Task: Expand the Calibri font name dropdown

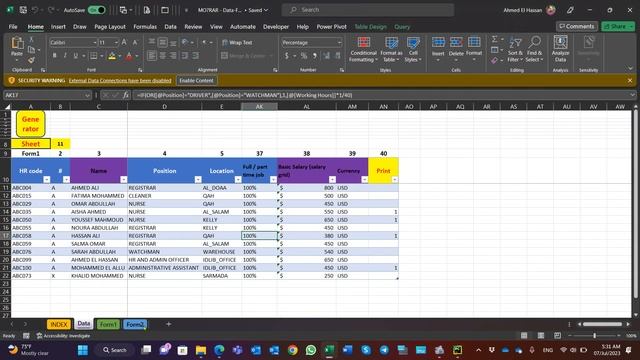Action: point(94,42)
